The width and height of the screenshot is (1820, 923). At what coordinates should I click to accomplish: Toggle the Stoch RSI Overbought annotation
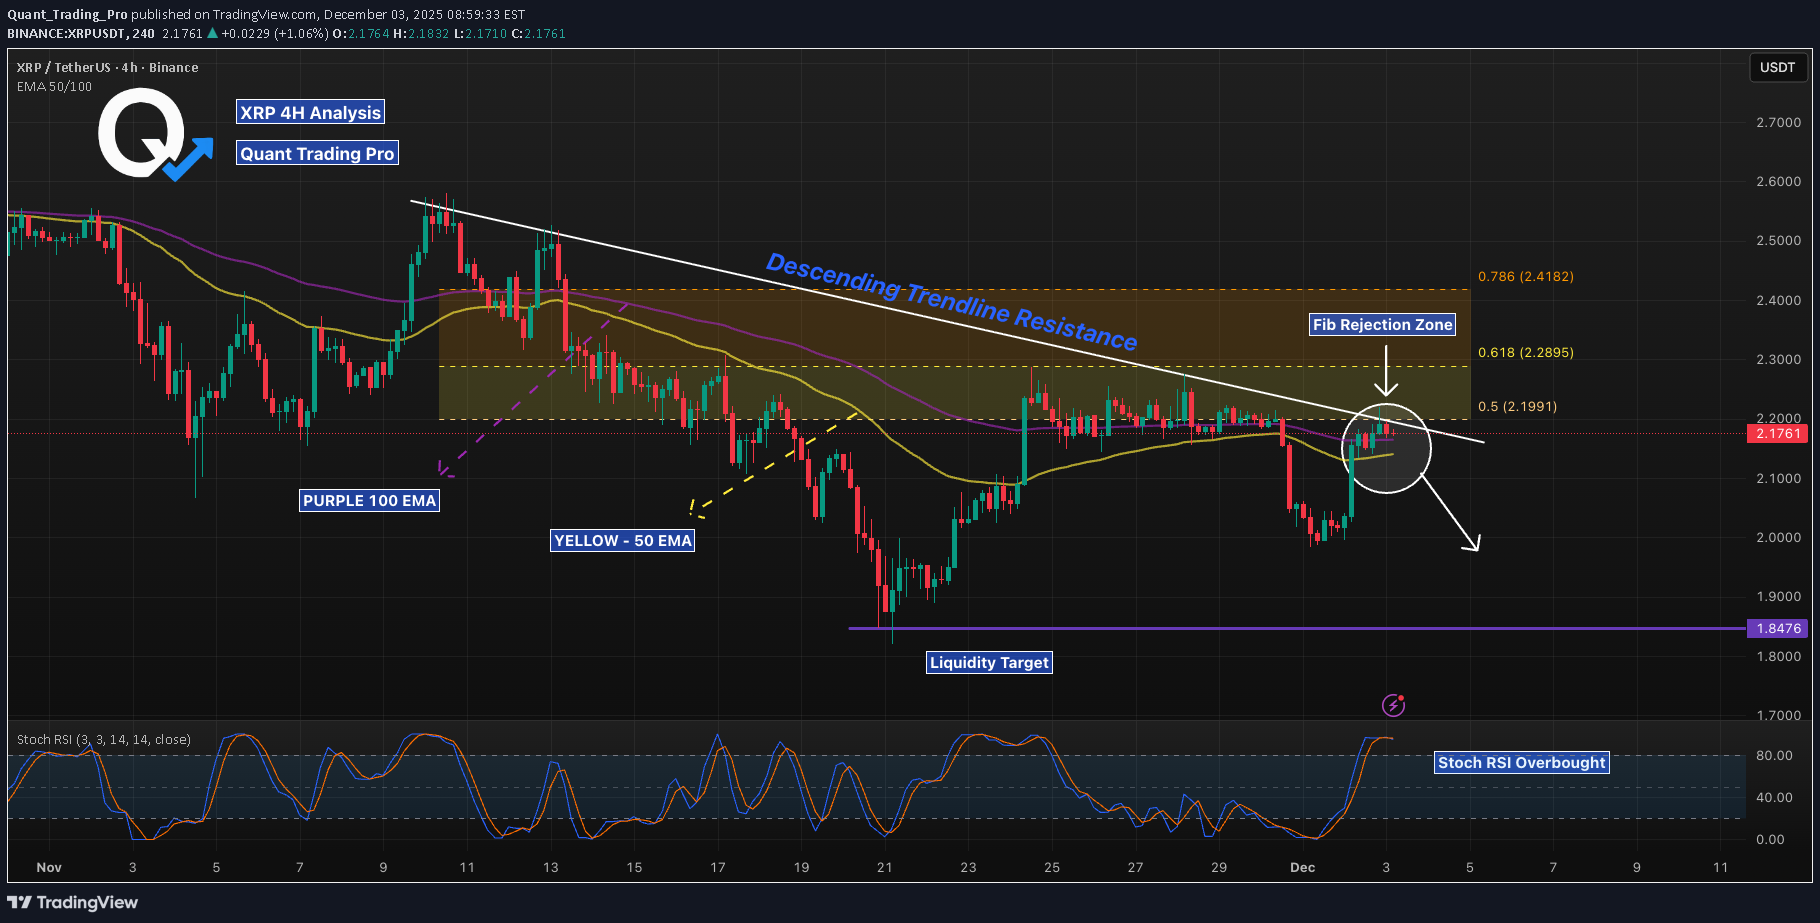(1521, 762)
